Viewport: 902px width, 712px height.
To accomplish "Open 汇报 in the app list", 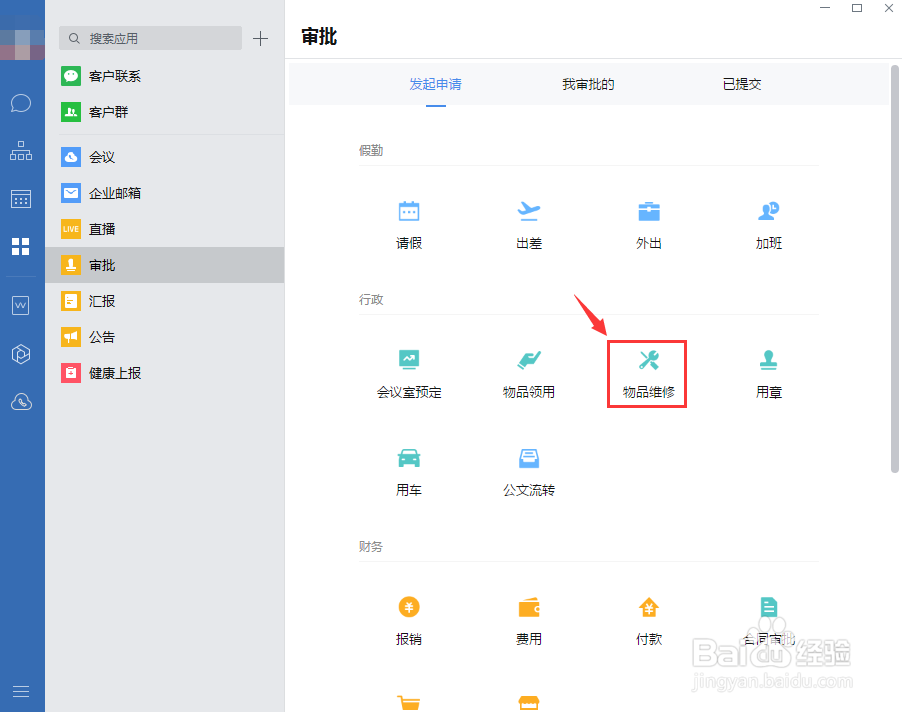I will pos(165,301).
